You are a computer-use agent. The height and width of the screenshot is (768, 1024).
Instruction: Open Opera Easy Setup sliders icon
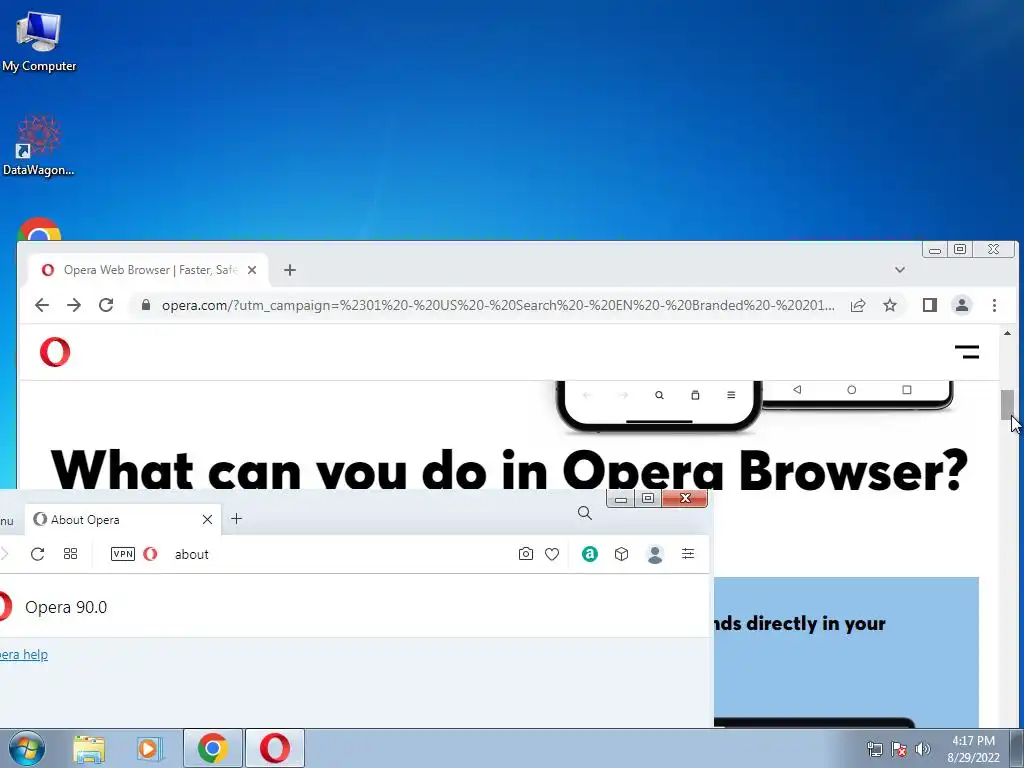coord(688,554)
